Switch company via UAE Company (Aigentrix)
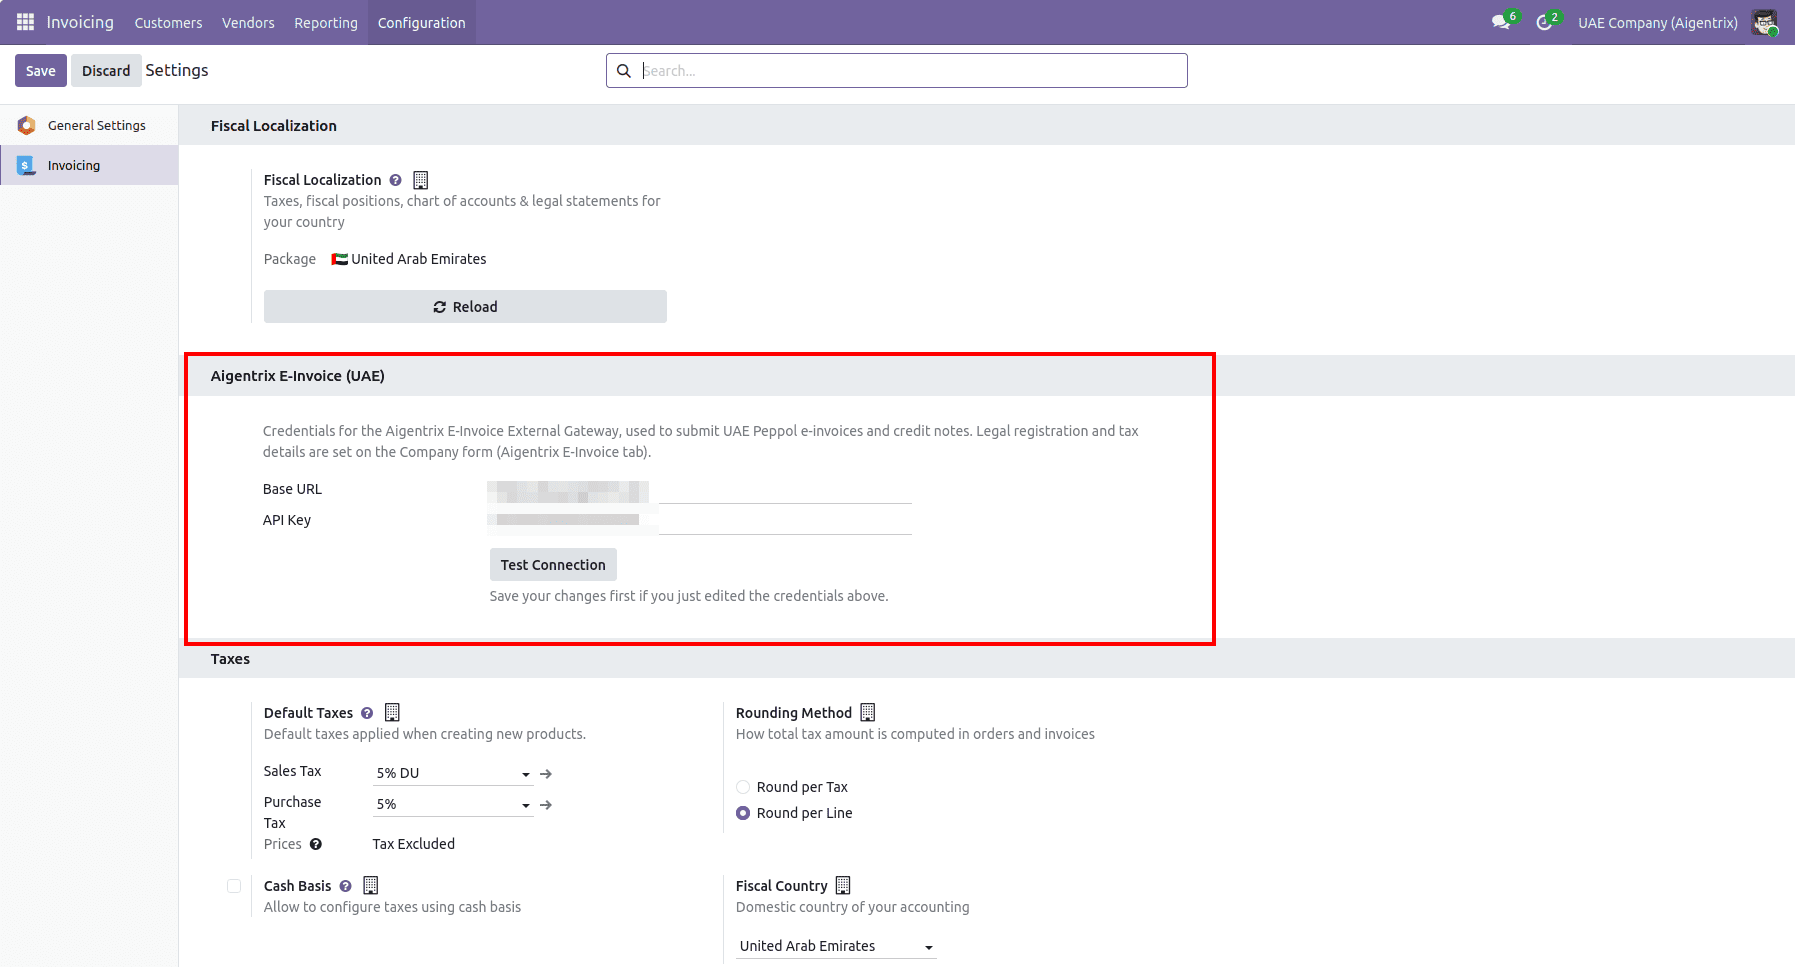 [1658, 22]
